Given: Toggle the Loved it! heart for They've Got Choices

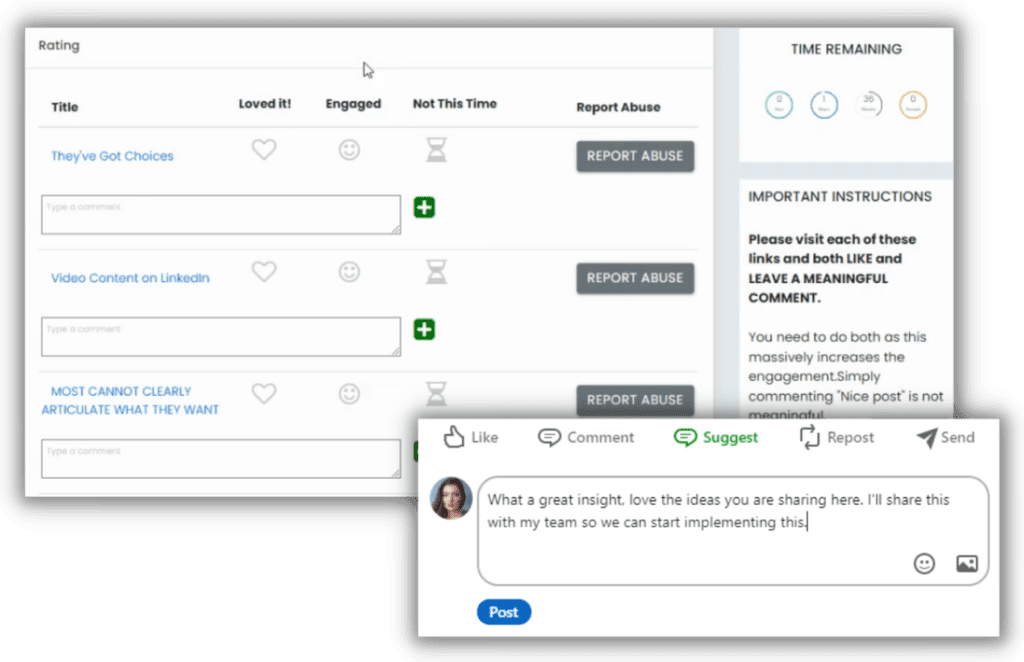Looking at the screenshot, I should 263,148.
